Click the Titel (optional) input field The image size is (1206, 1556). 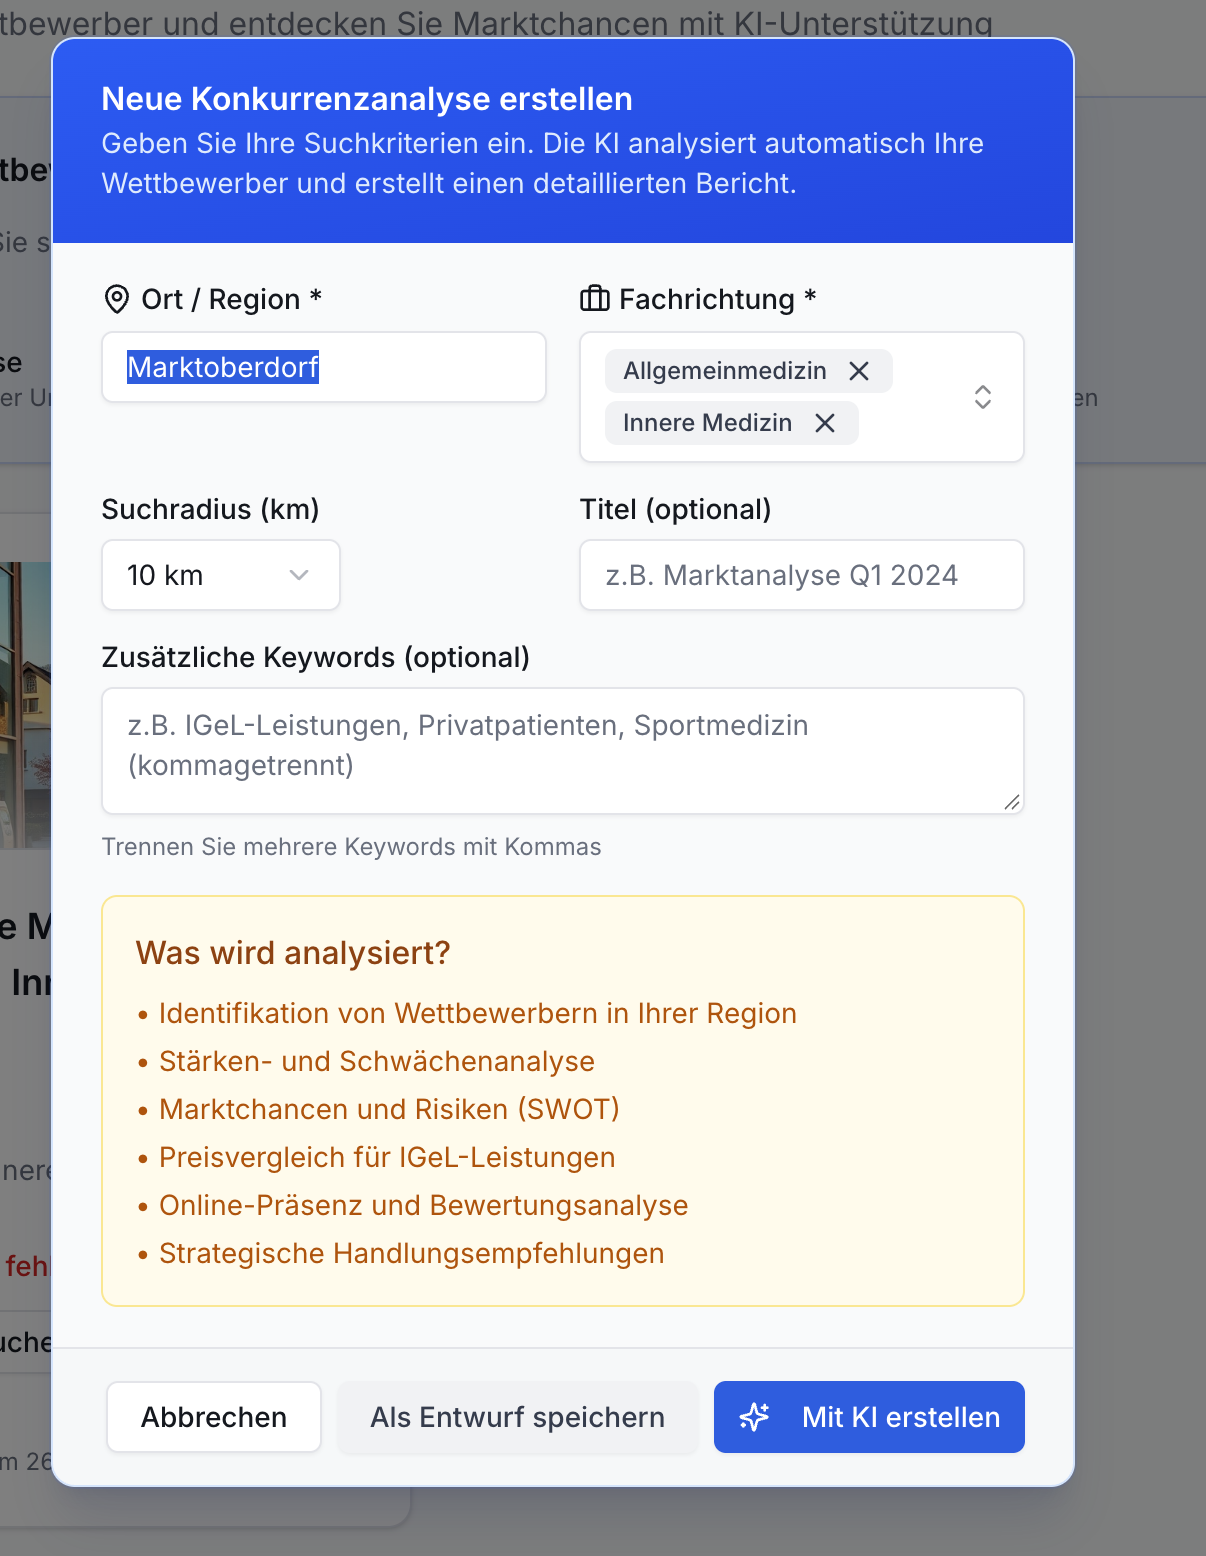pyautogui.click(x=802, y=575)
